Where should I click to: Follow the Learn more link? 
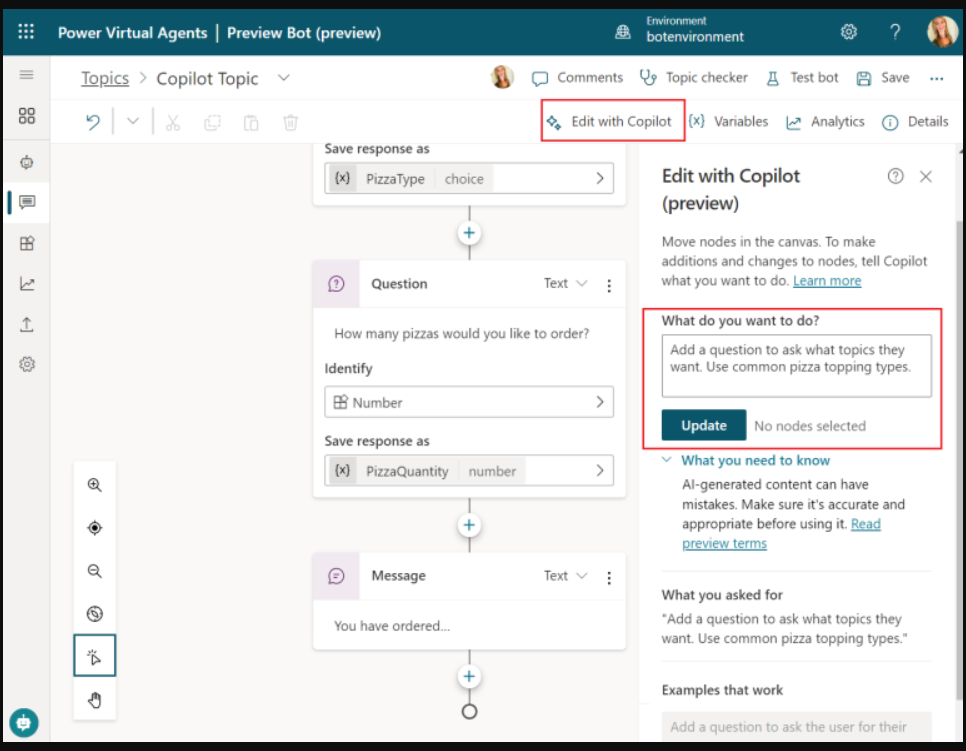click(827, 281)
